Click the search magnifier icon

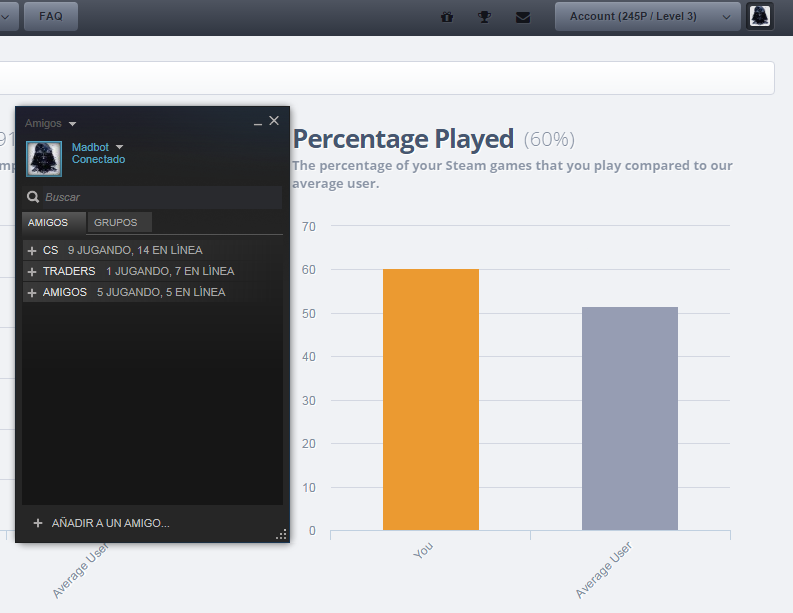click(x=33, y=197)
